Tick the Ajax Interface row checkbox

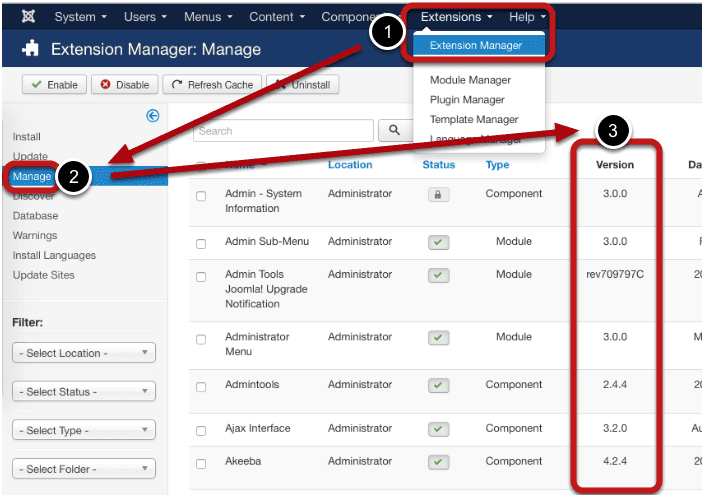201,431
